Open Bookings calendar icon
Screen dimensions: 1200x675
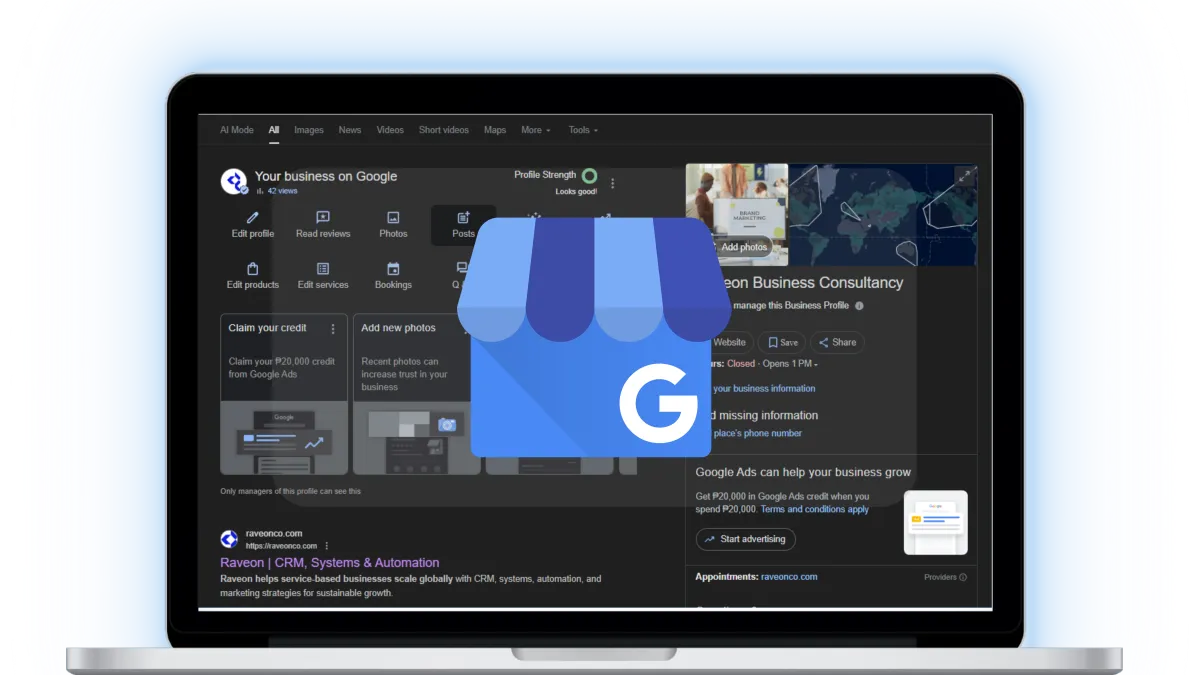[393, 268]
